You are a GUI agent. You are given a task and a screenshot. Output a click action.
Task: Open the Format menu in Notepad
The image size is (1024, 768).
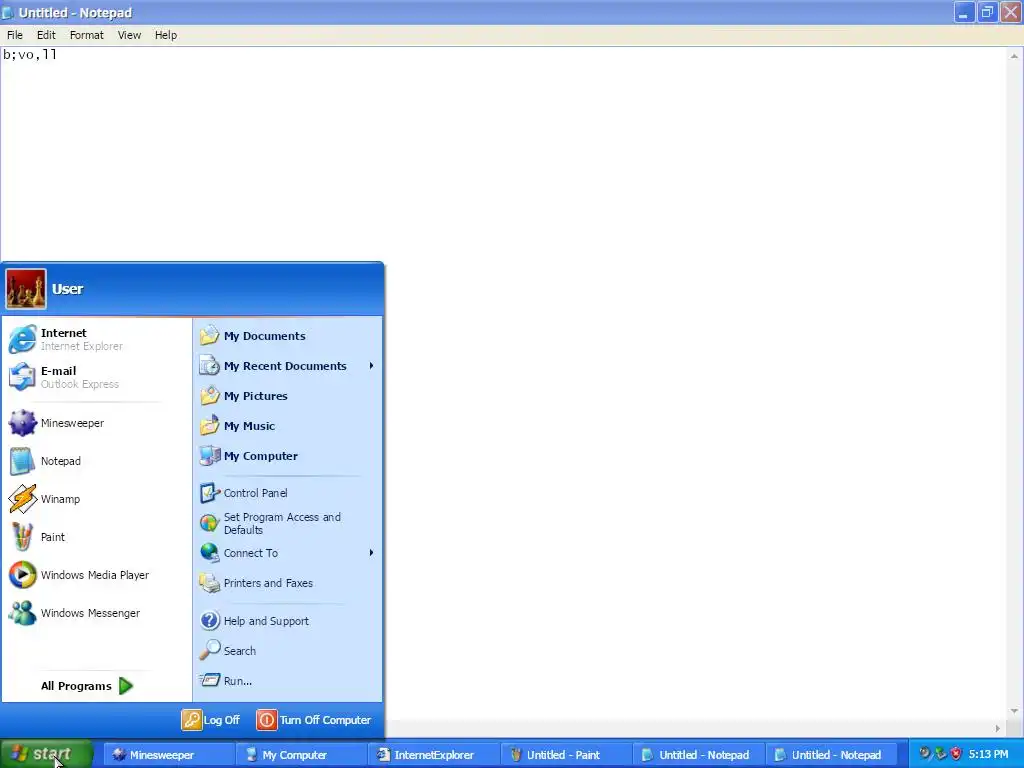(x=86, y=35)
